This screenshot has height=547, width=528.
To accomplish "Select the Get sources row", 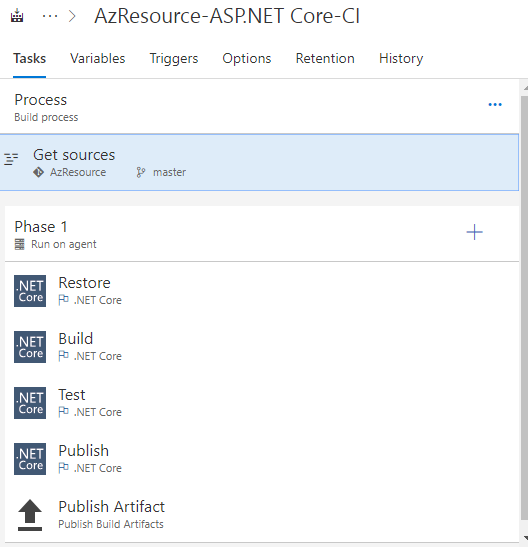I will 259,163.
